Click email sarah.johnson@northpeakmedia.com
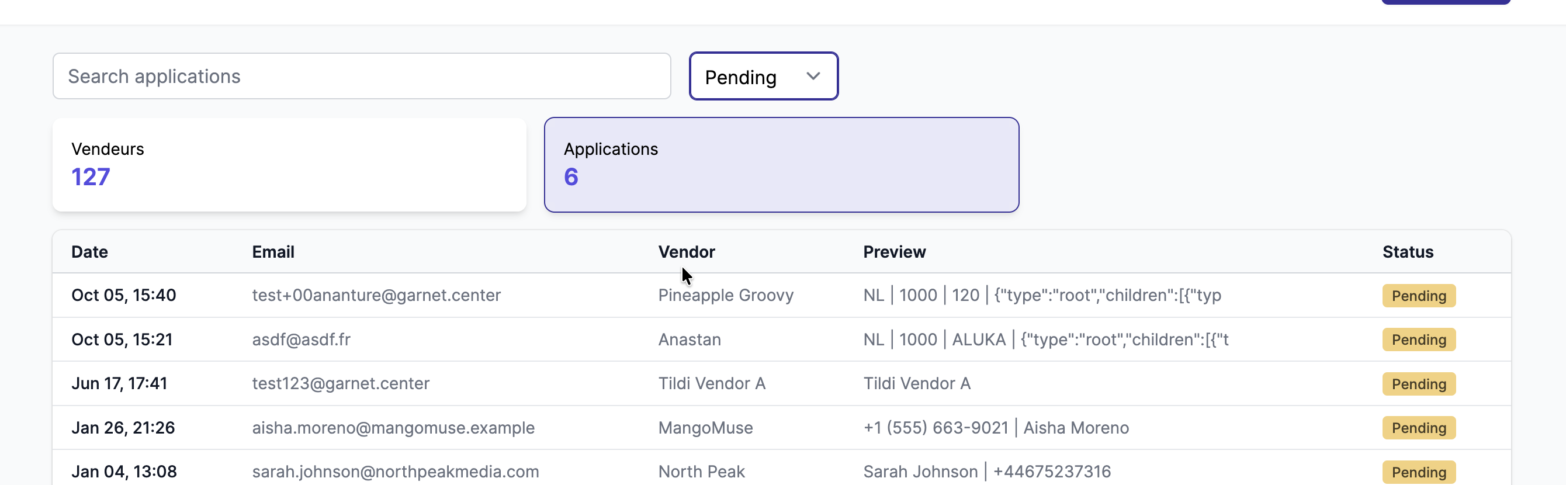 coord(395,471)
